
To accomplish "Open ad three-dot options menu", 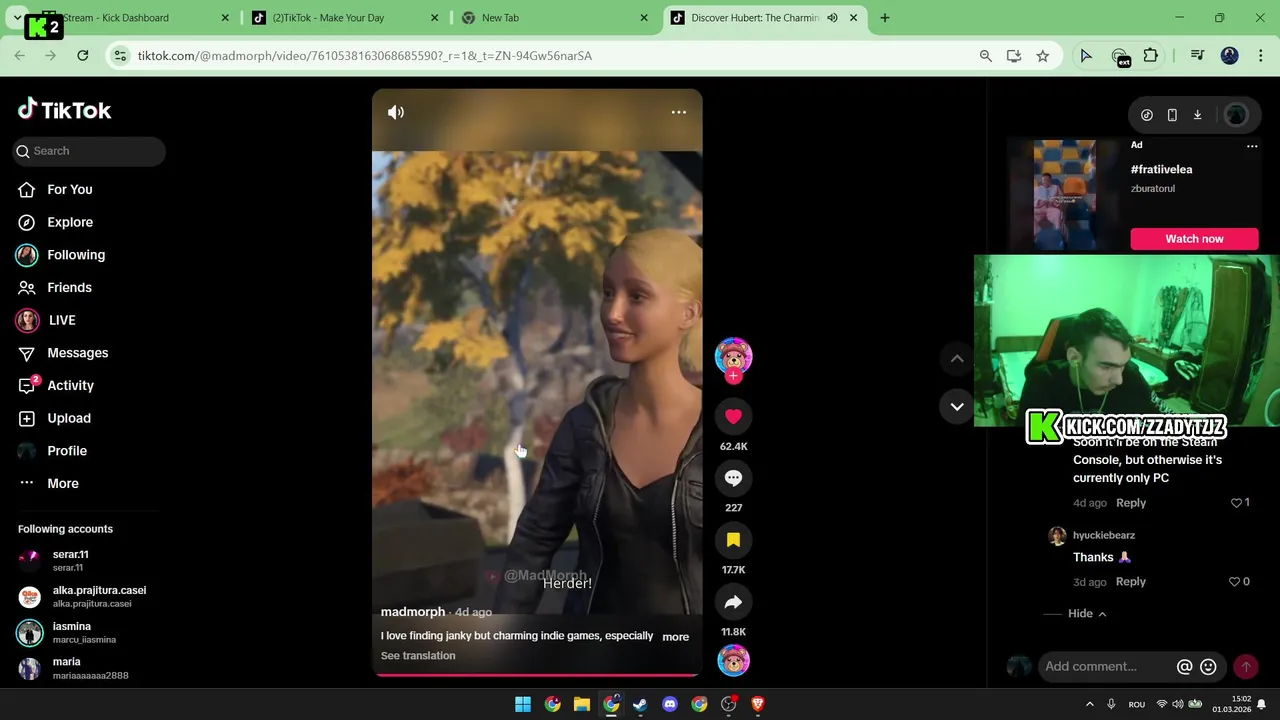I will point(1252,146).
